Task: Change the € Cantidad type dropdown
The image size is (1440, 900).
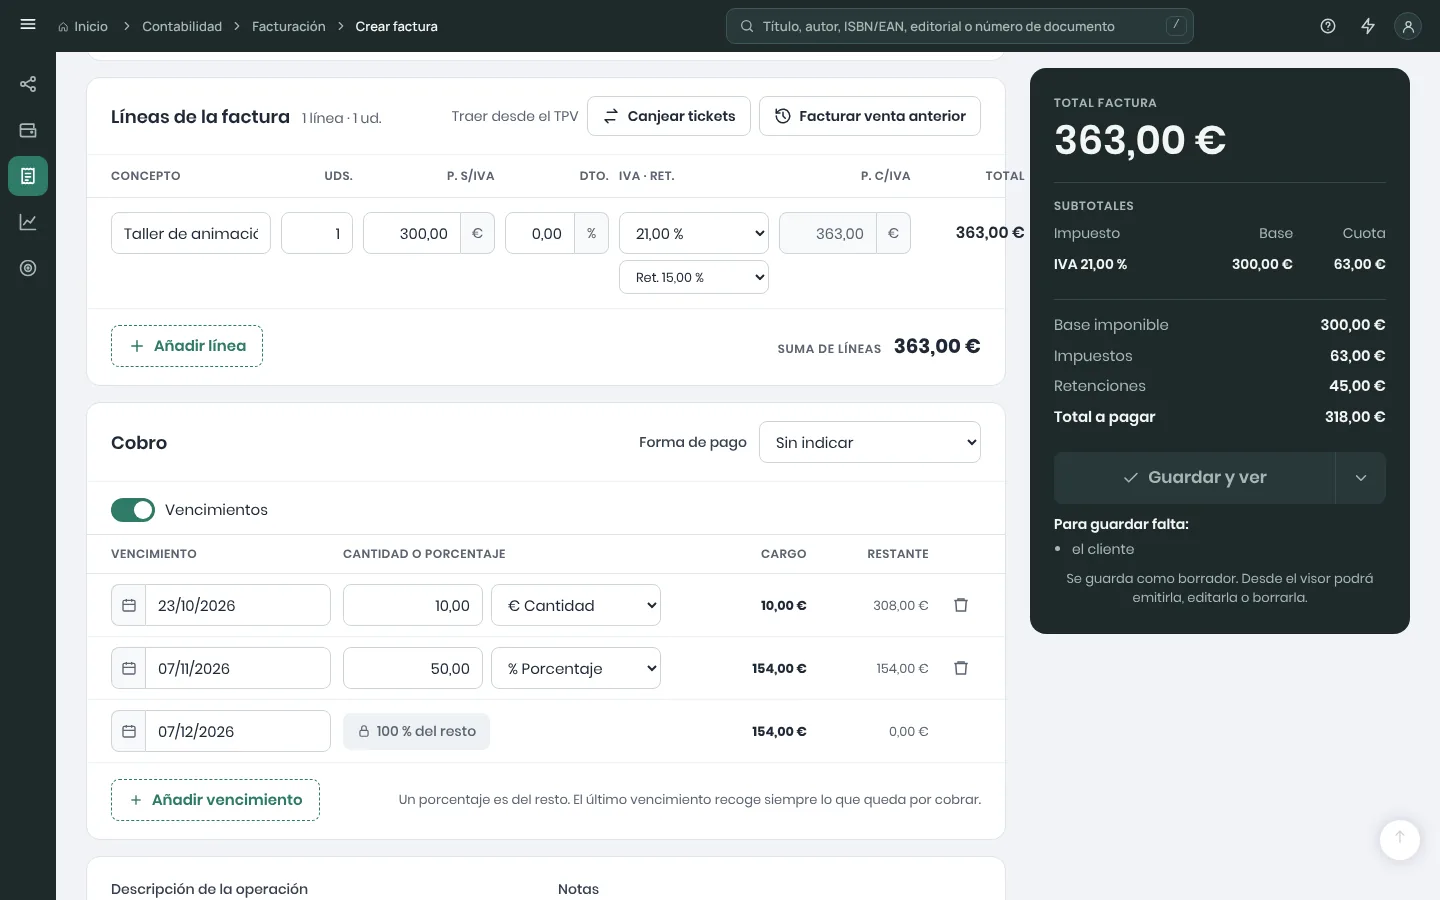Action: 576,605
